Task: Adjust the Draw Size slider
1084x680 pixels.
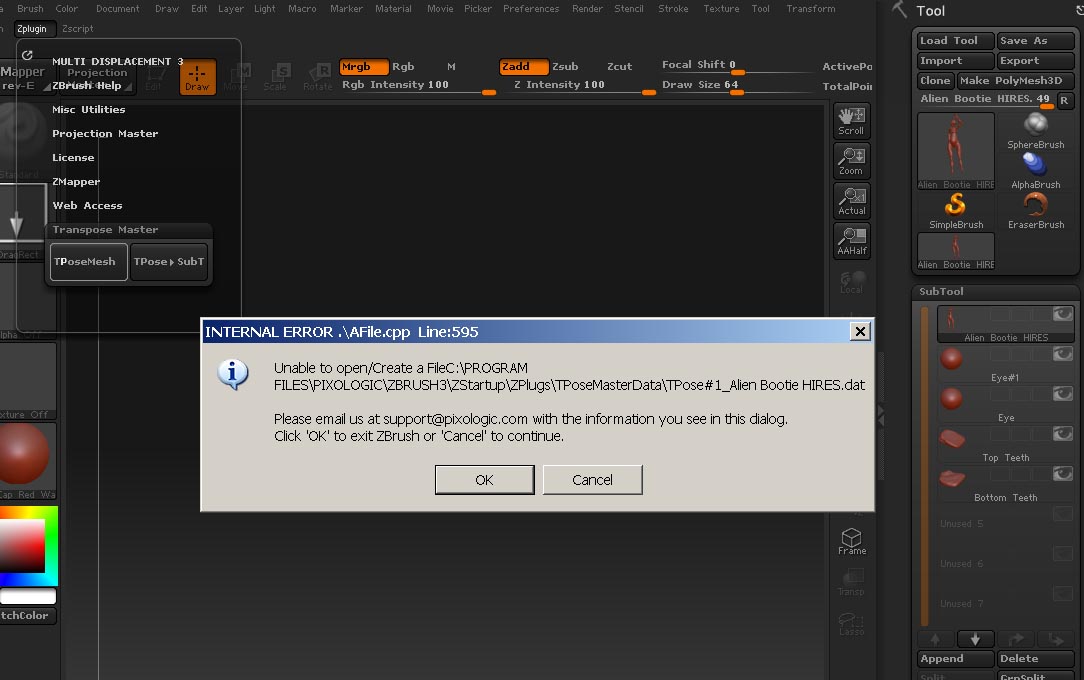Action: [736, 85]
